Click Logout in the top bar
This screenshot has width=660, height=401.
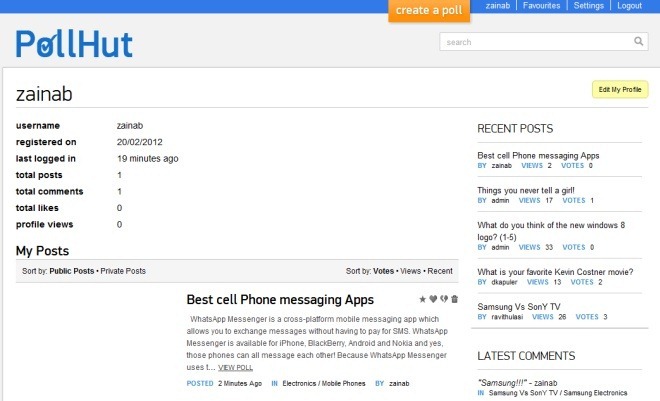629,5
